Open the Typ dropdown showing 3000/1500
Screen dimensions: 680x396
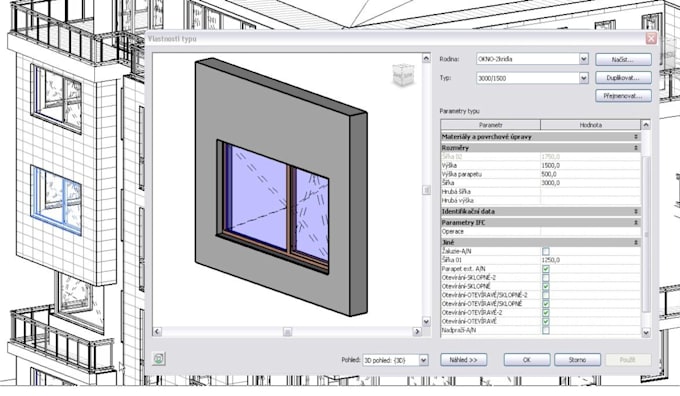click(x=583, y=78)
